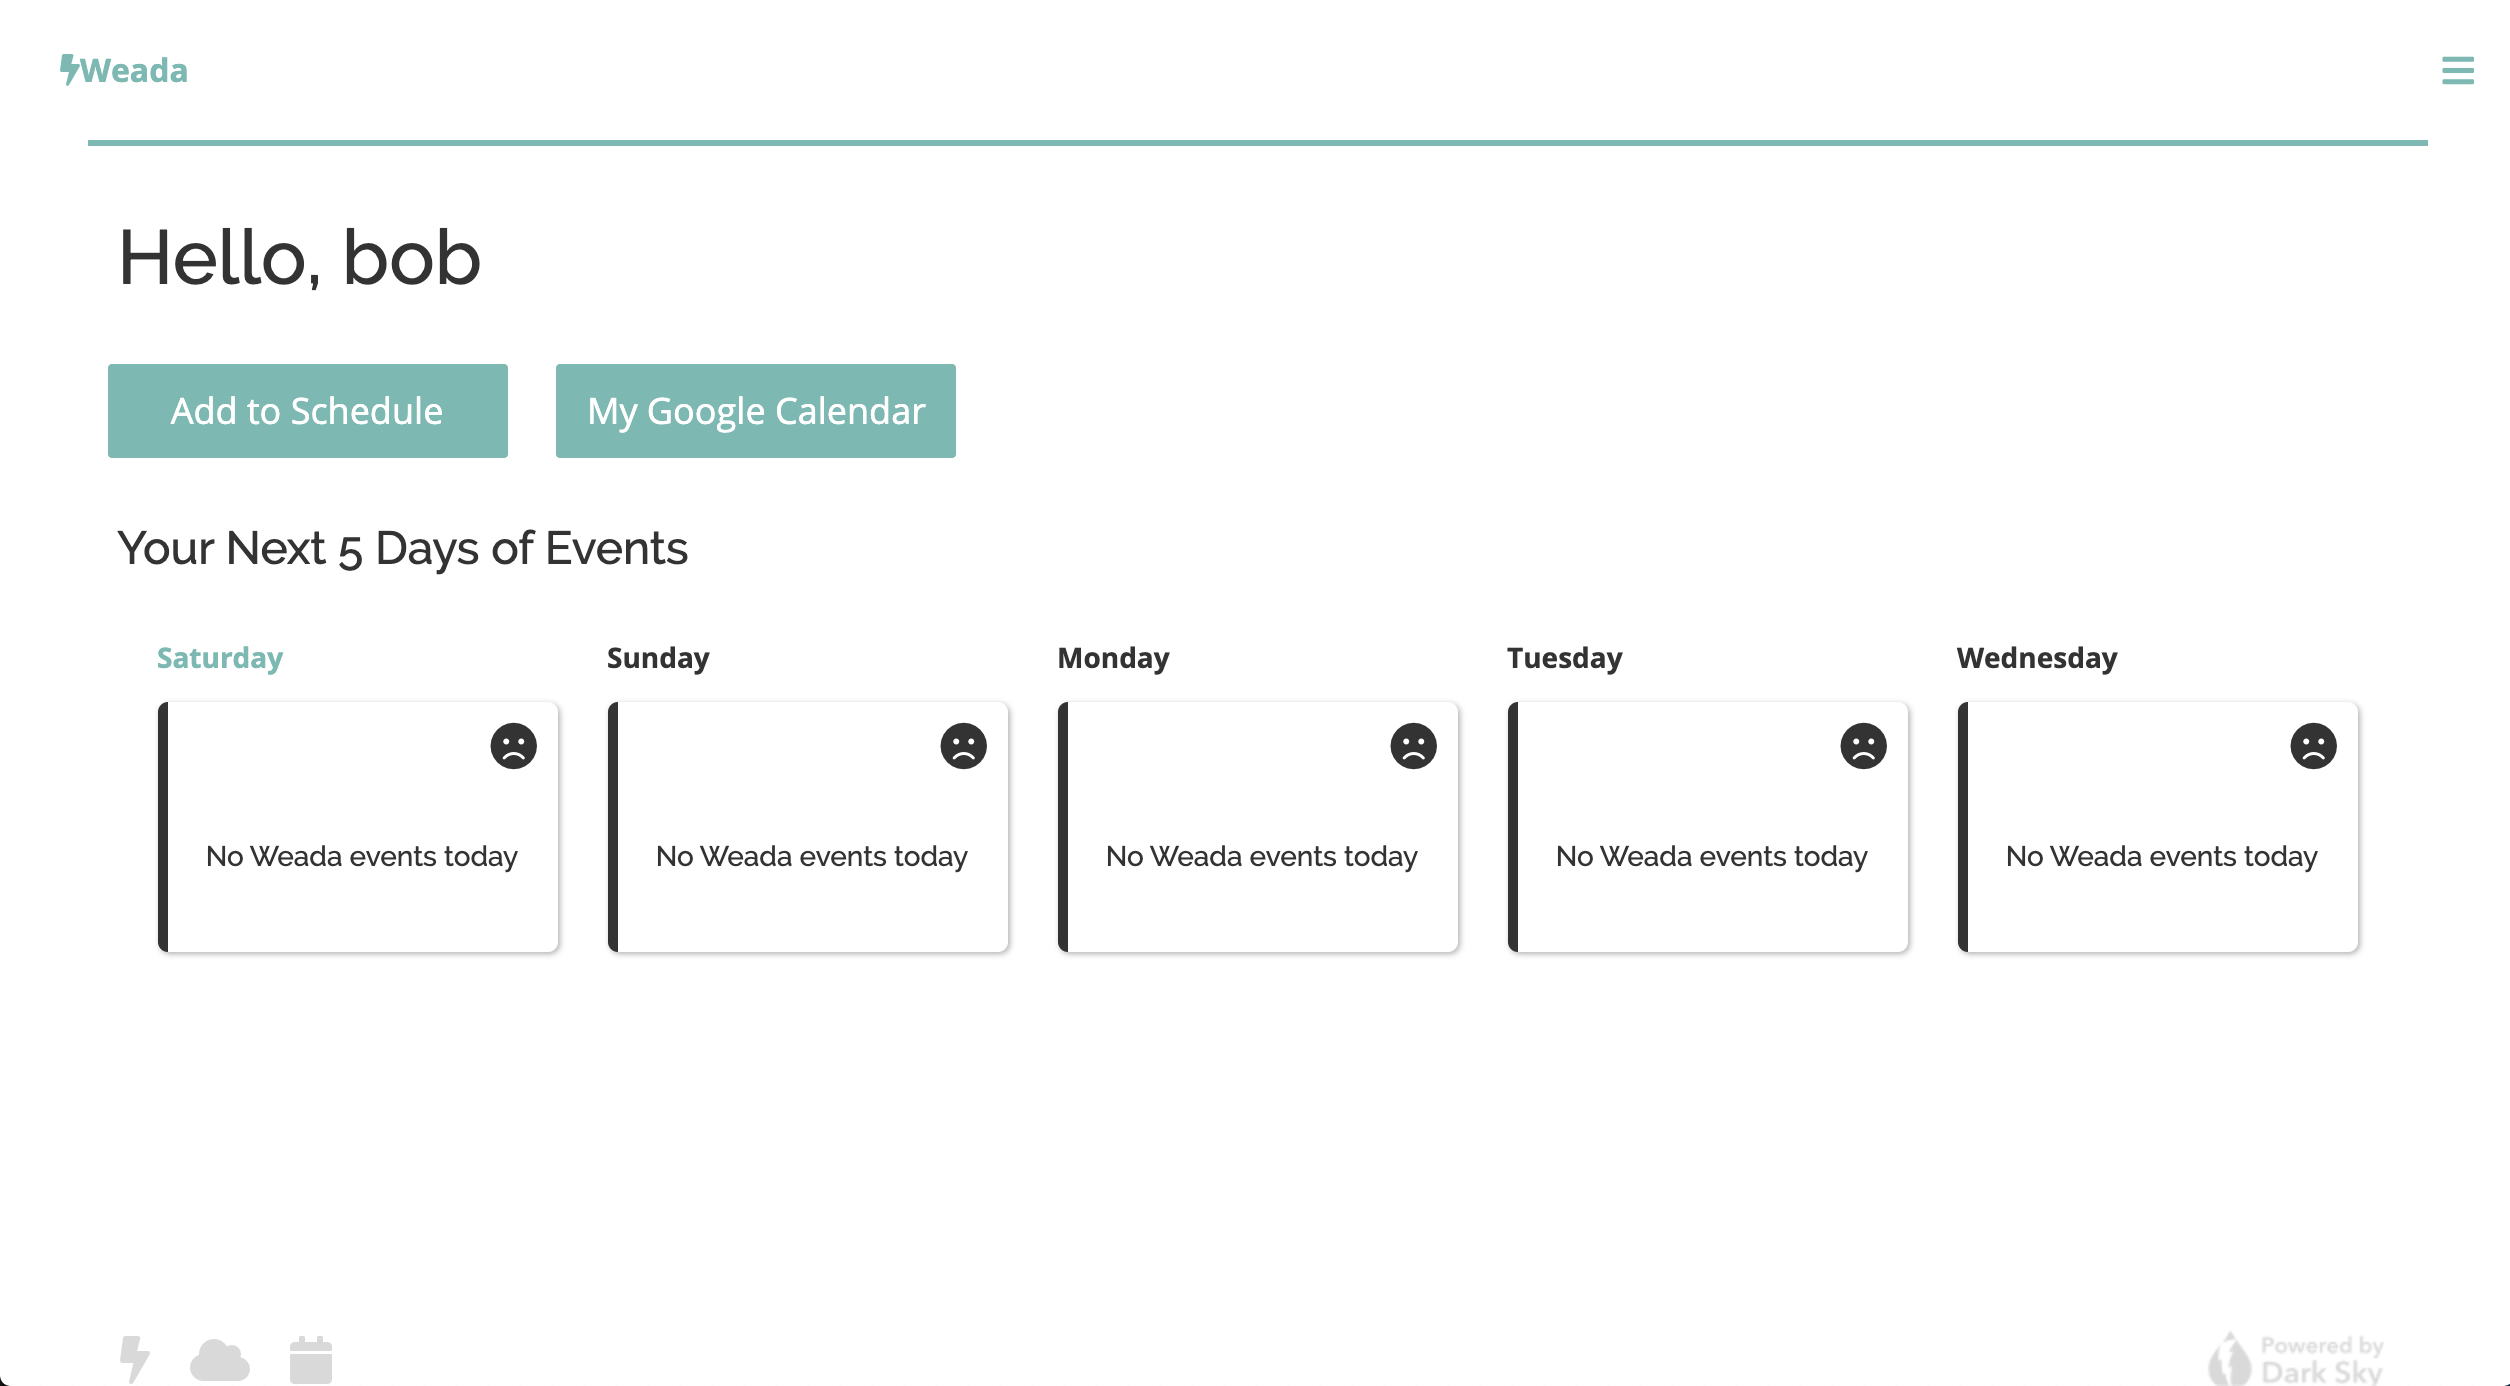
Task: Click the Weada logo link
Action: click(124, 70)
